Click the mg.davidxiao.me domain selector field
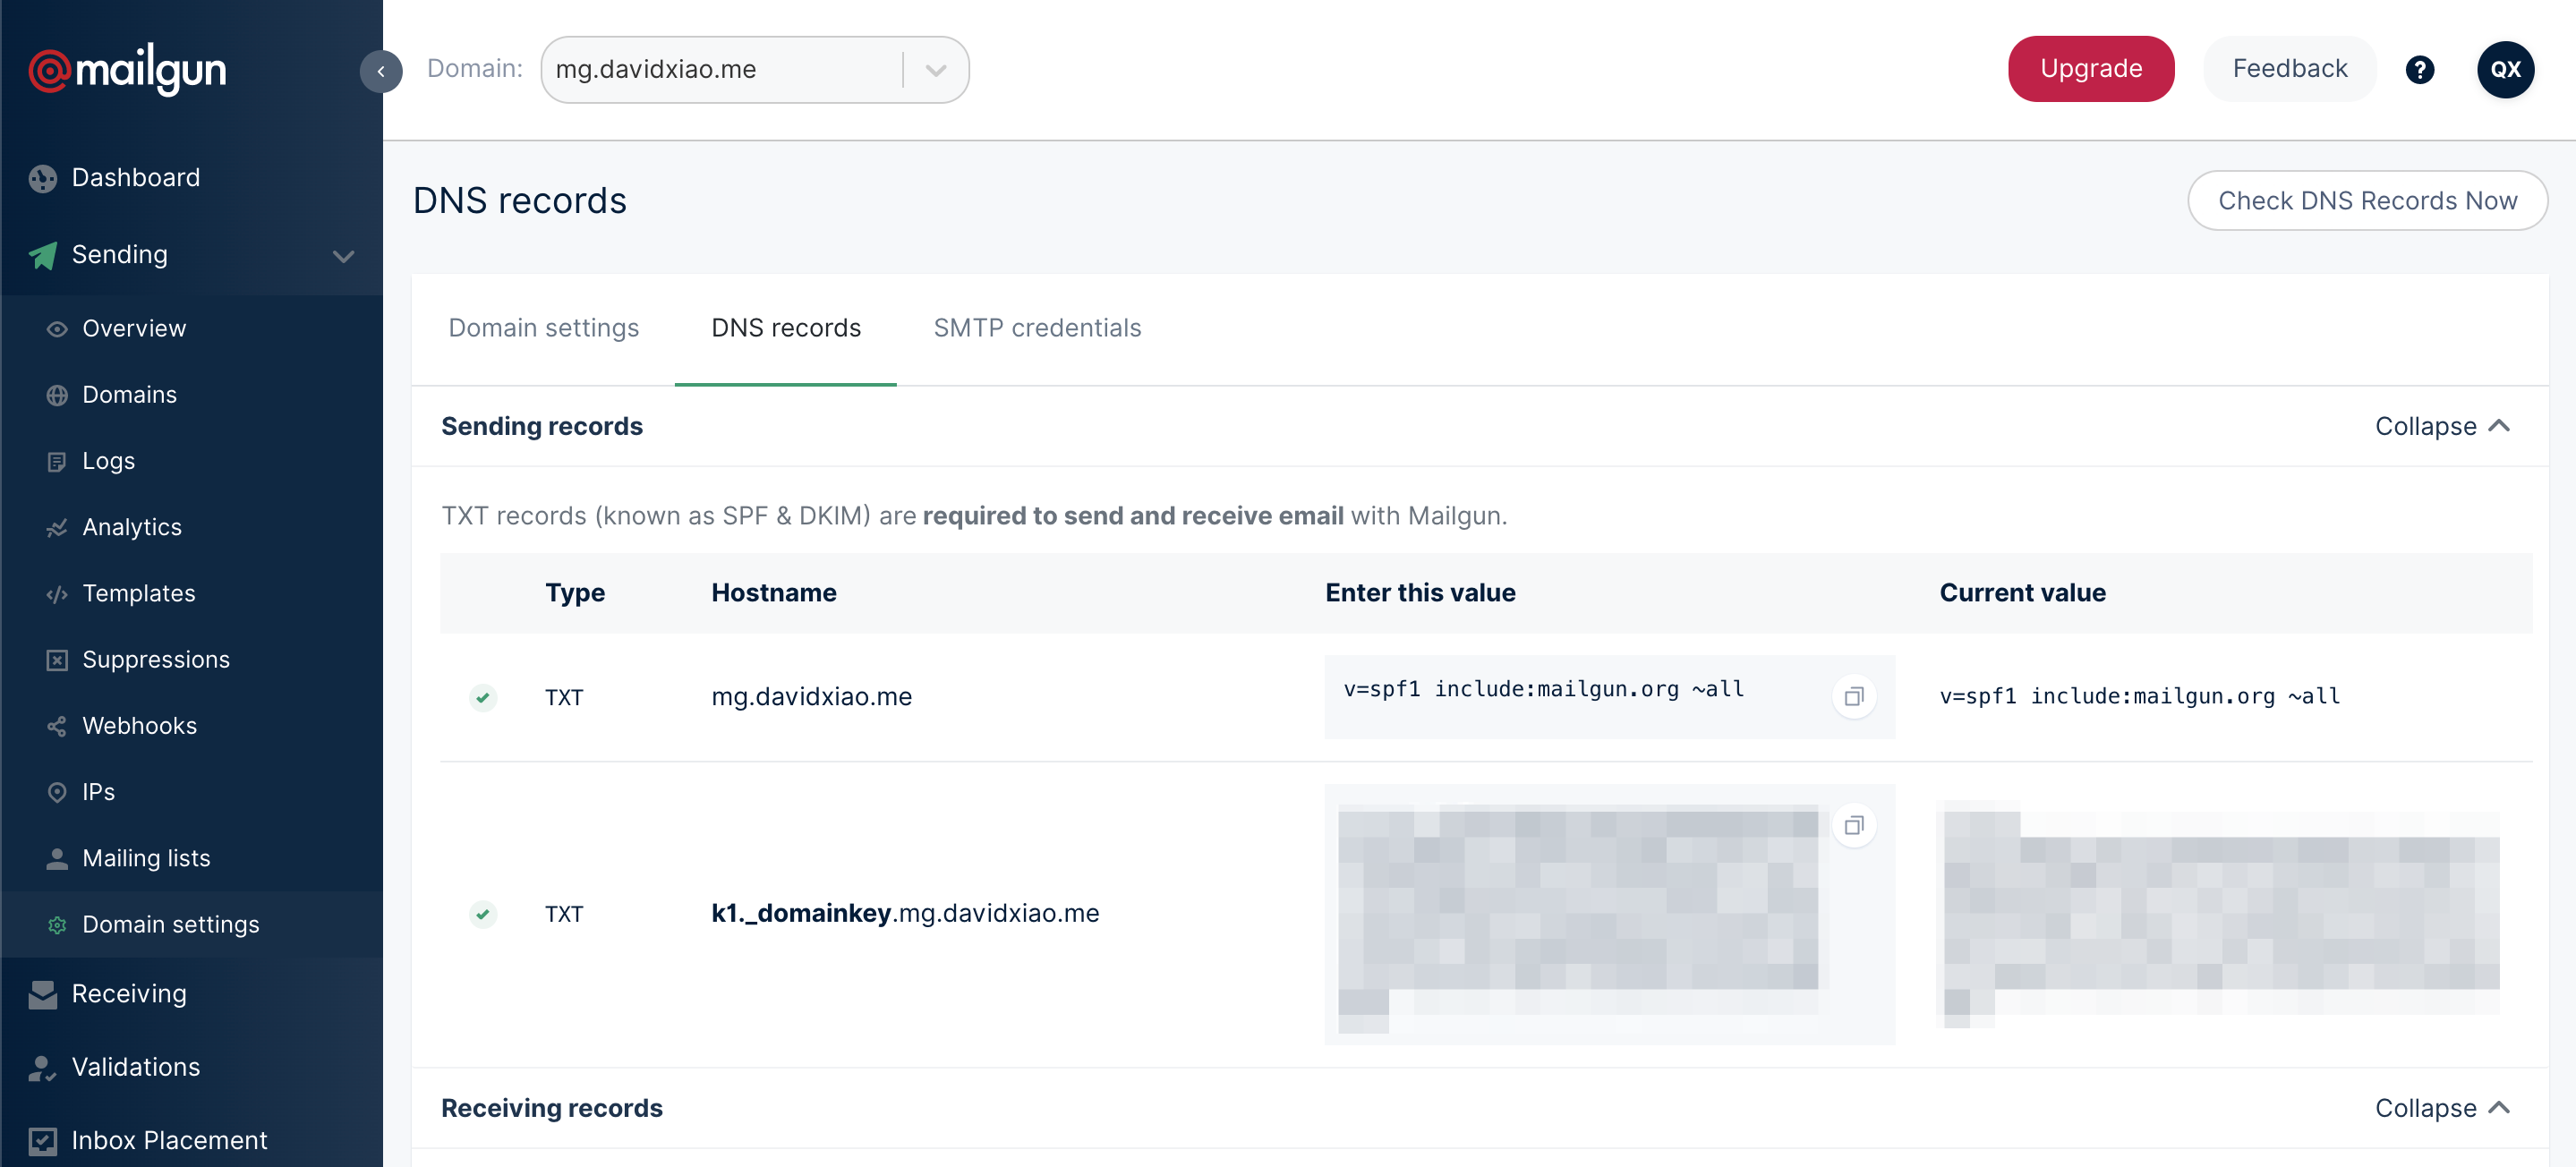Viewport: 2576px width, 1167px height. pos(755,70)
